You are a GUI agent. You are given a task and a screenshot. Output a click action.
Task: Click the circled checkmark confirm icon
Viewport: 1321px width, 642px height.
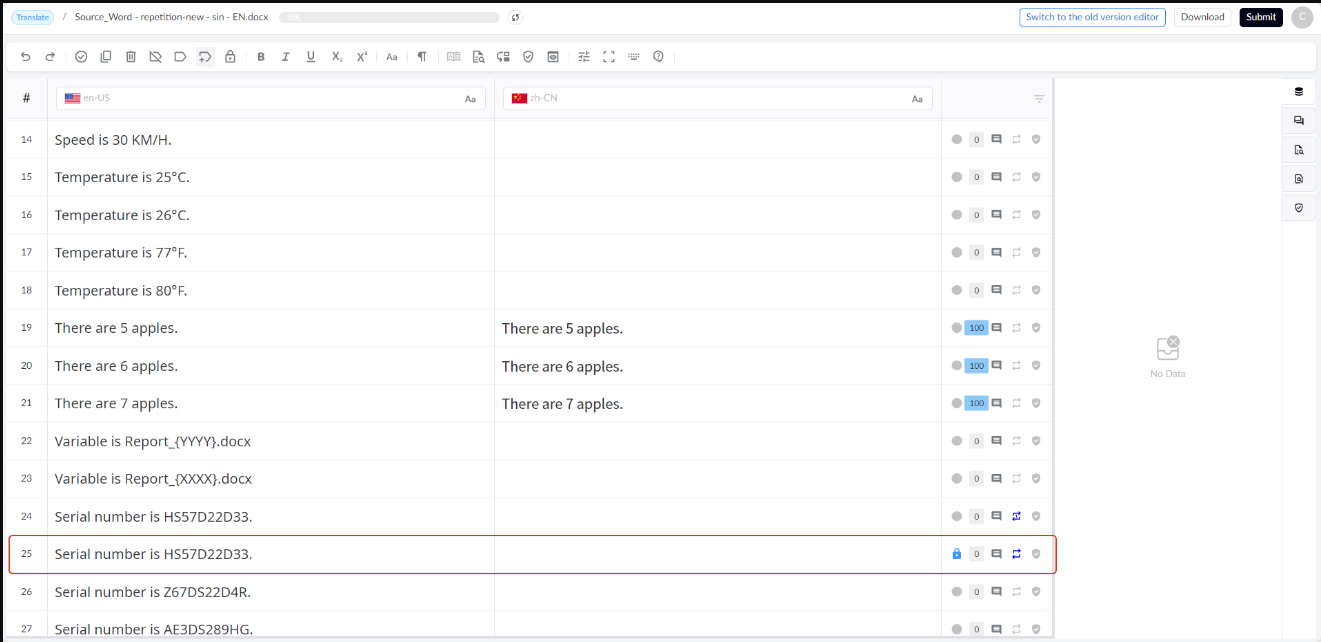(81, 57)
